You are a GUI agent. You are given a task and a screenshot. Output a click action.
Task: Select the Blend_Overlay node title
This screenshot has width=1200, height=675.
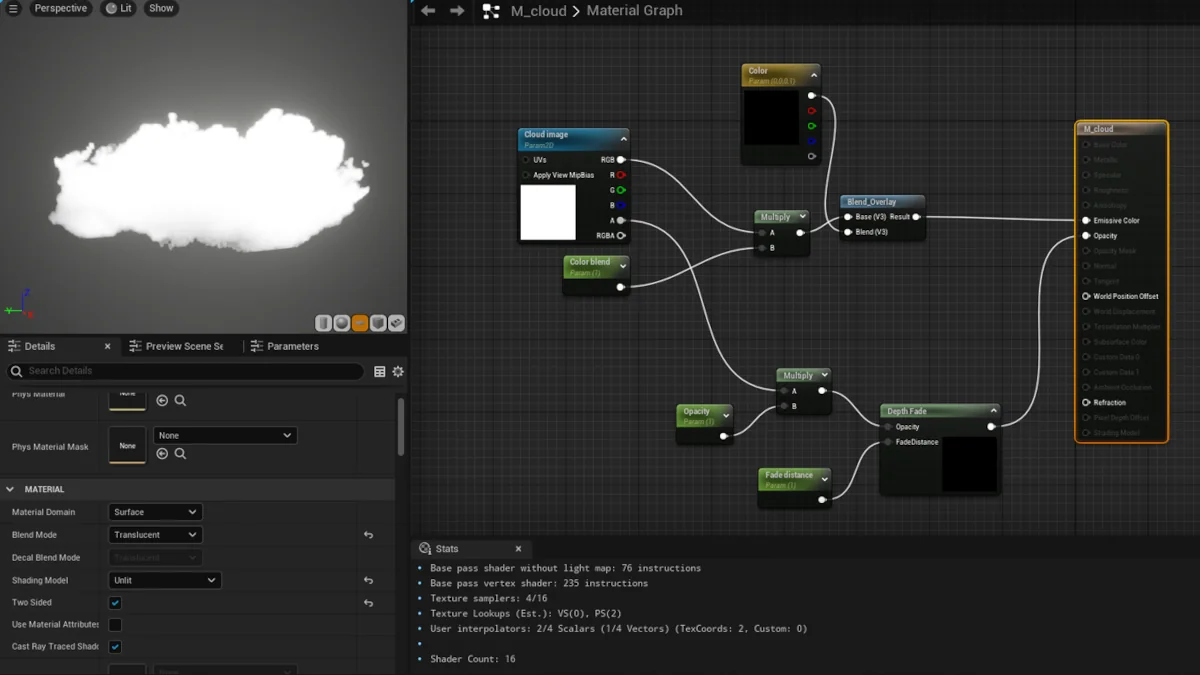871,202
